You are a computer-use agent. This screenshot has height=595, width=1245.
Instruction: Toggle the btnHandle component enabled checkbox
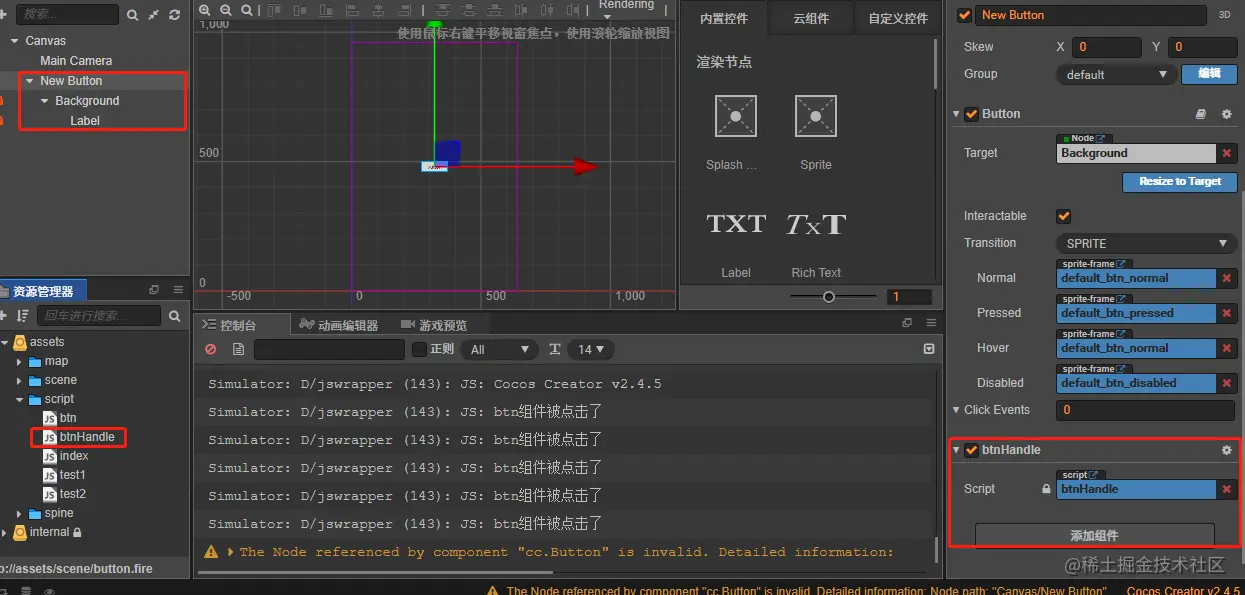971,450
